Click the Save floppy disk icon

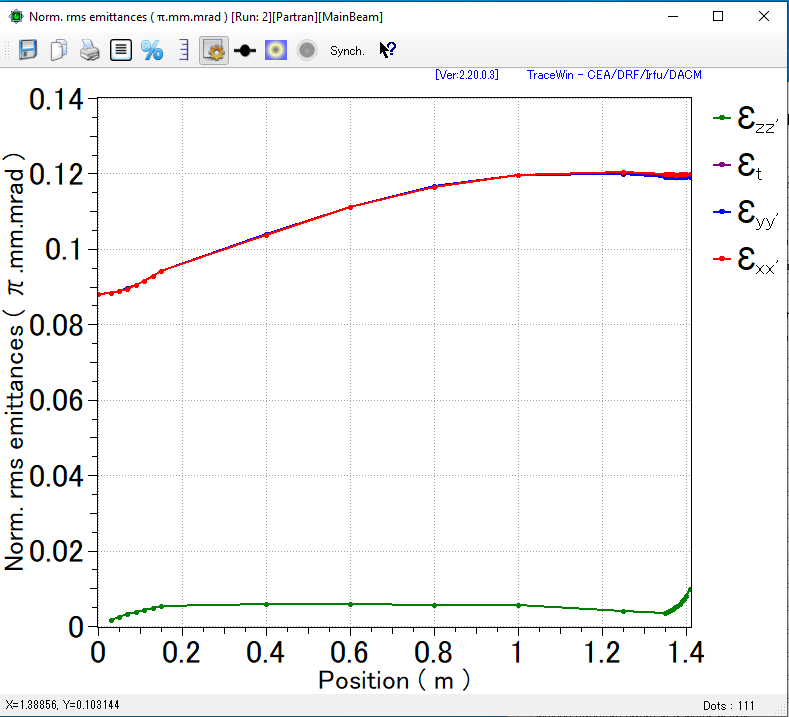pyautogui.click(x=28, y=50)
